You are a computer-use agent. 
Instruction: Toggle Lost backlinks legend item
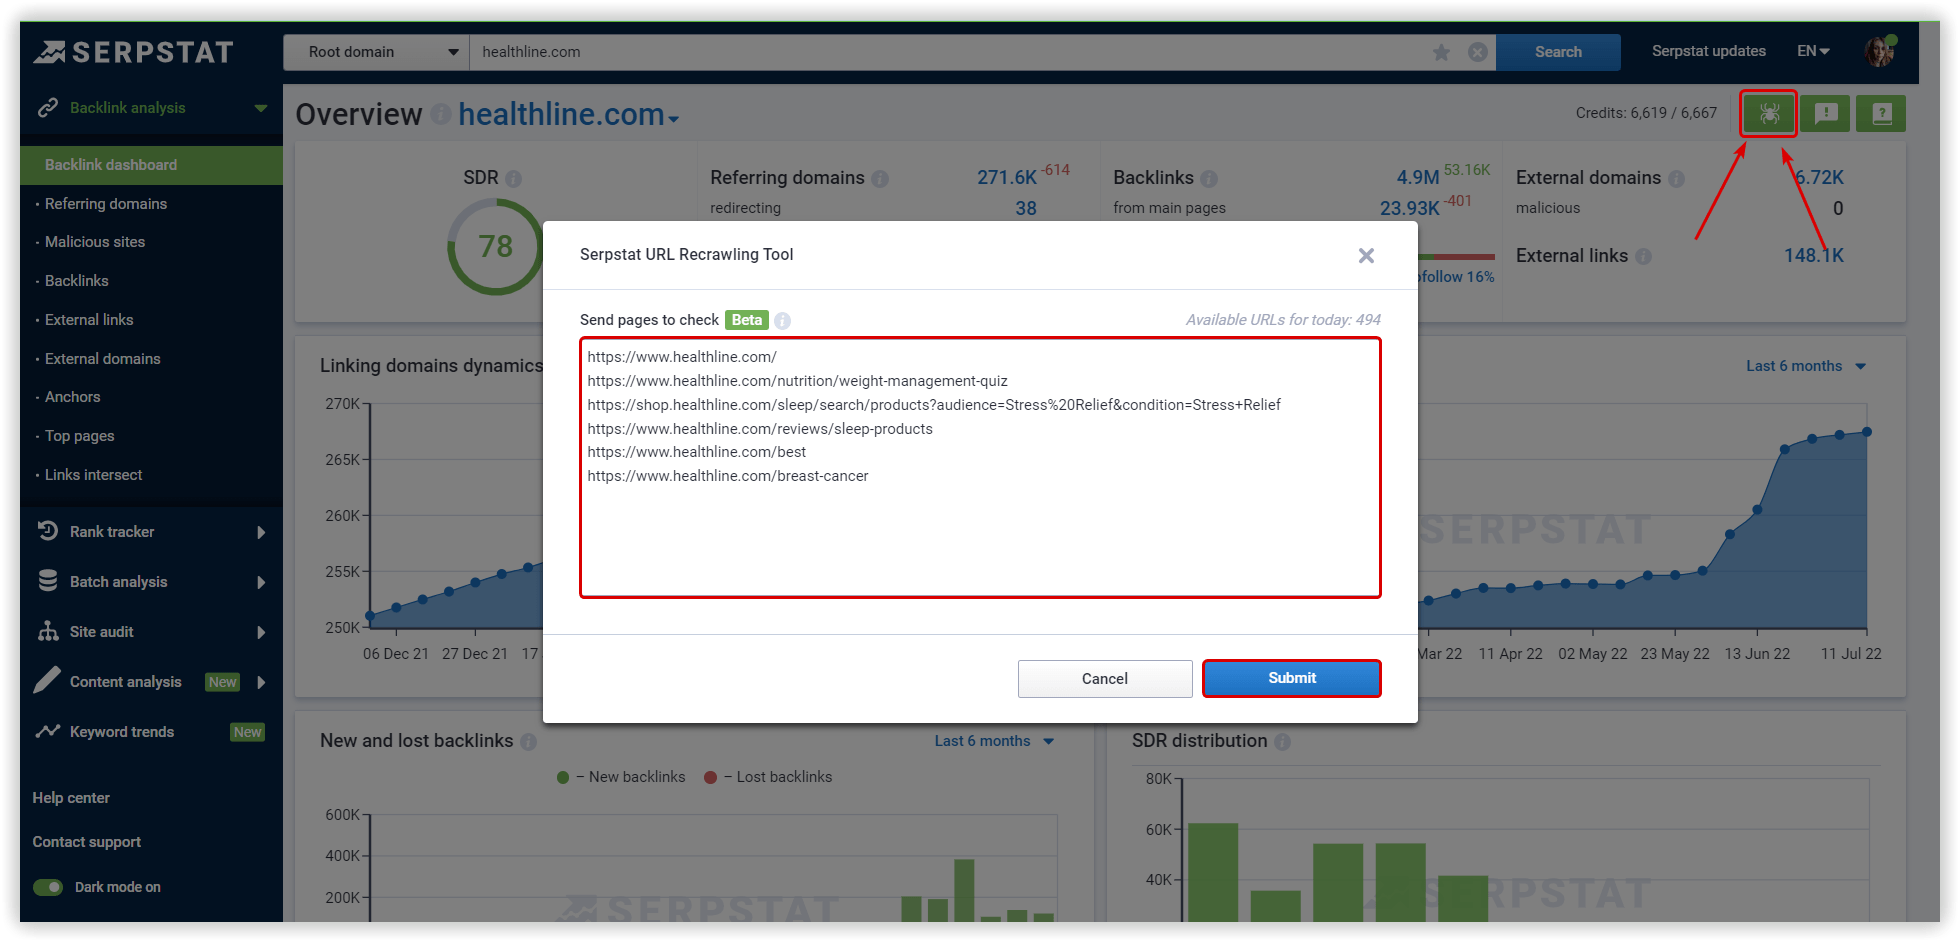tap(768, 777)
